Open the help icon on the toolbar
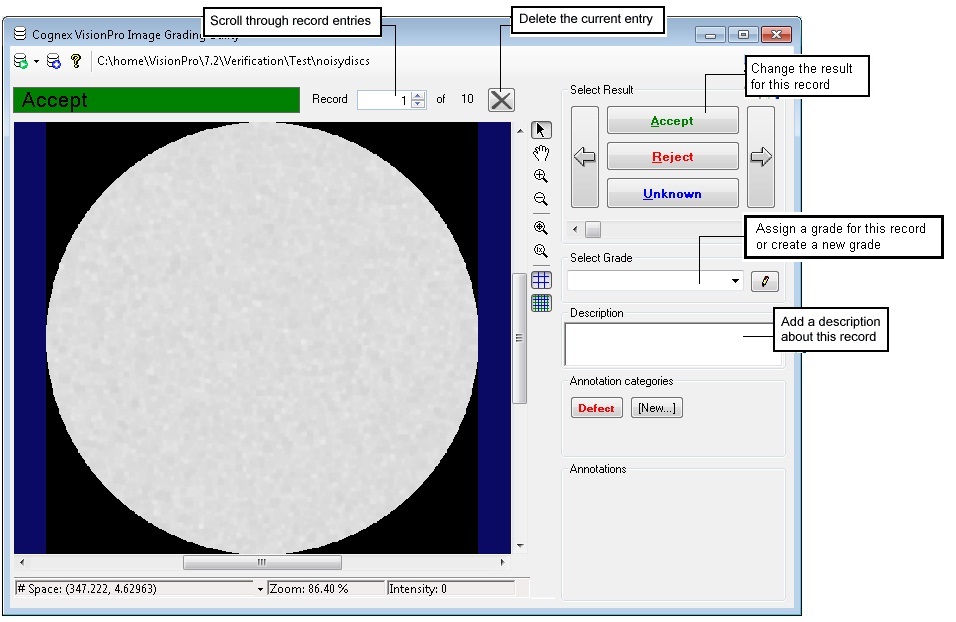Image resolution: width=956 pixels, height=622 pixels. pyautogui.click(x=75, y=60)
